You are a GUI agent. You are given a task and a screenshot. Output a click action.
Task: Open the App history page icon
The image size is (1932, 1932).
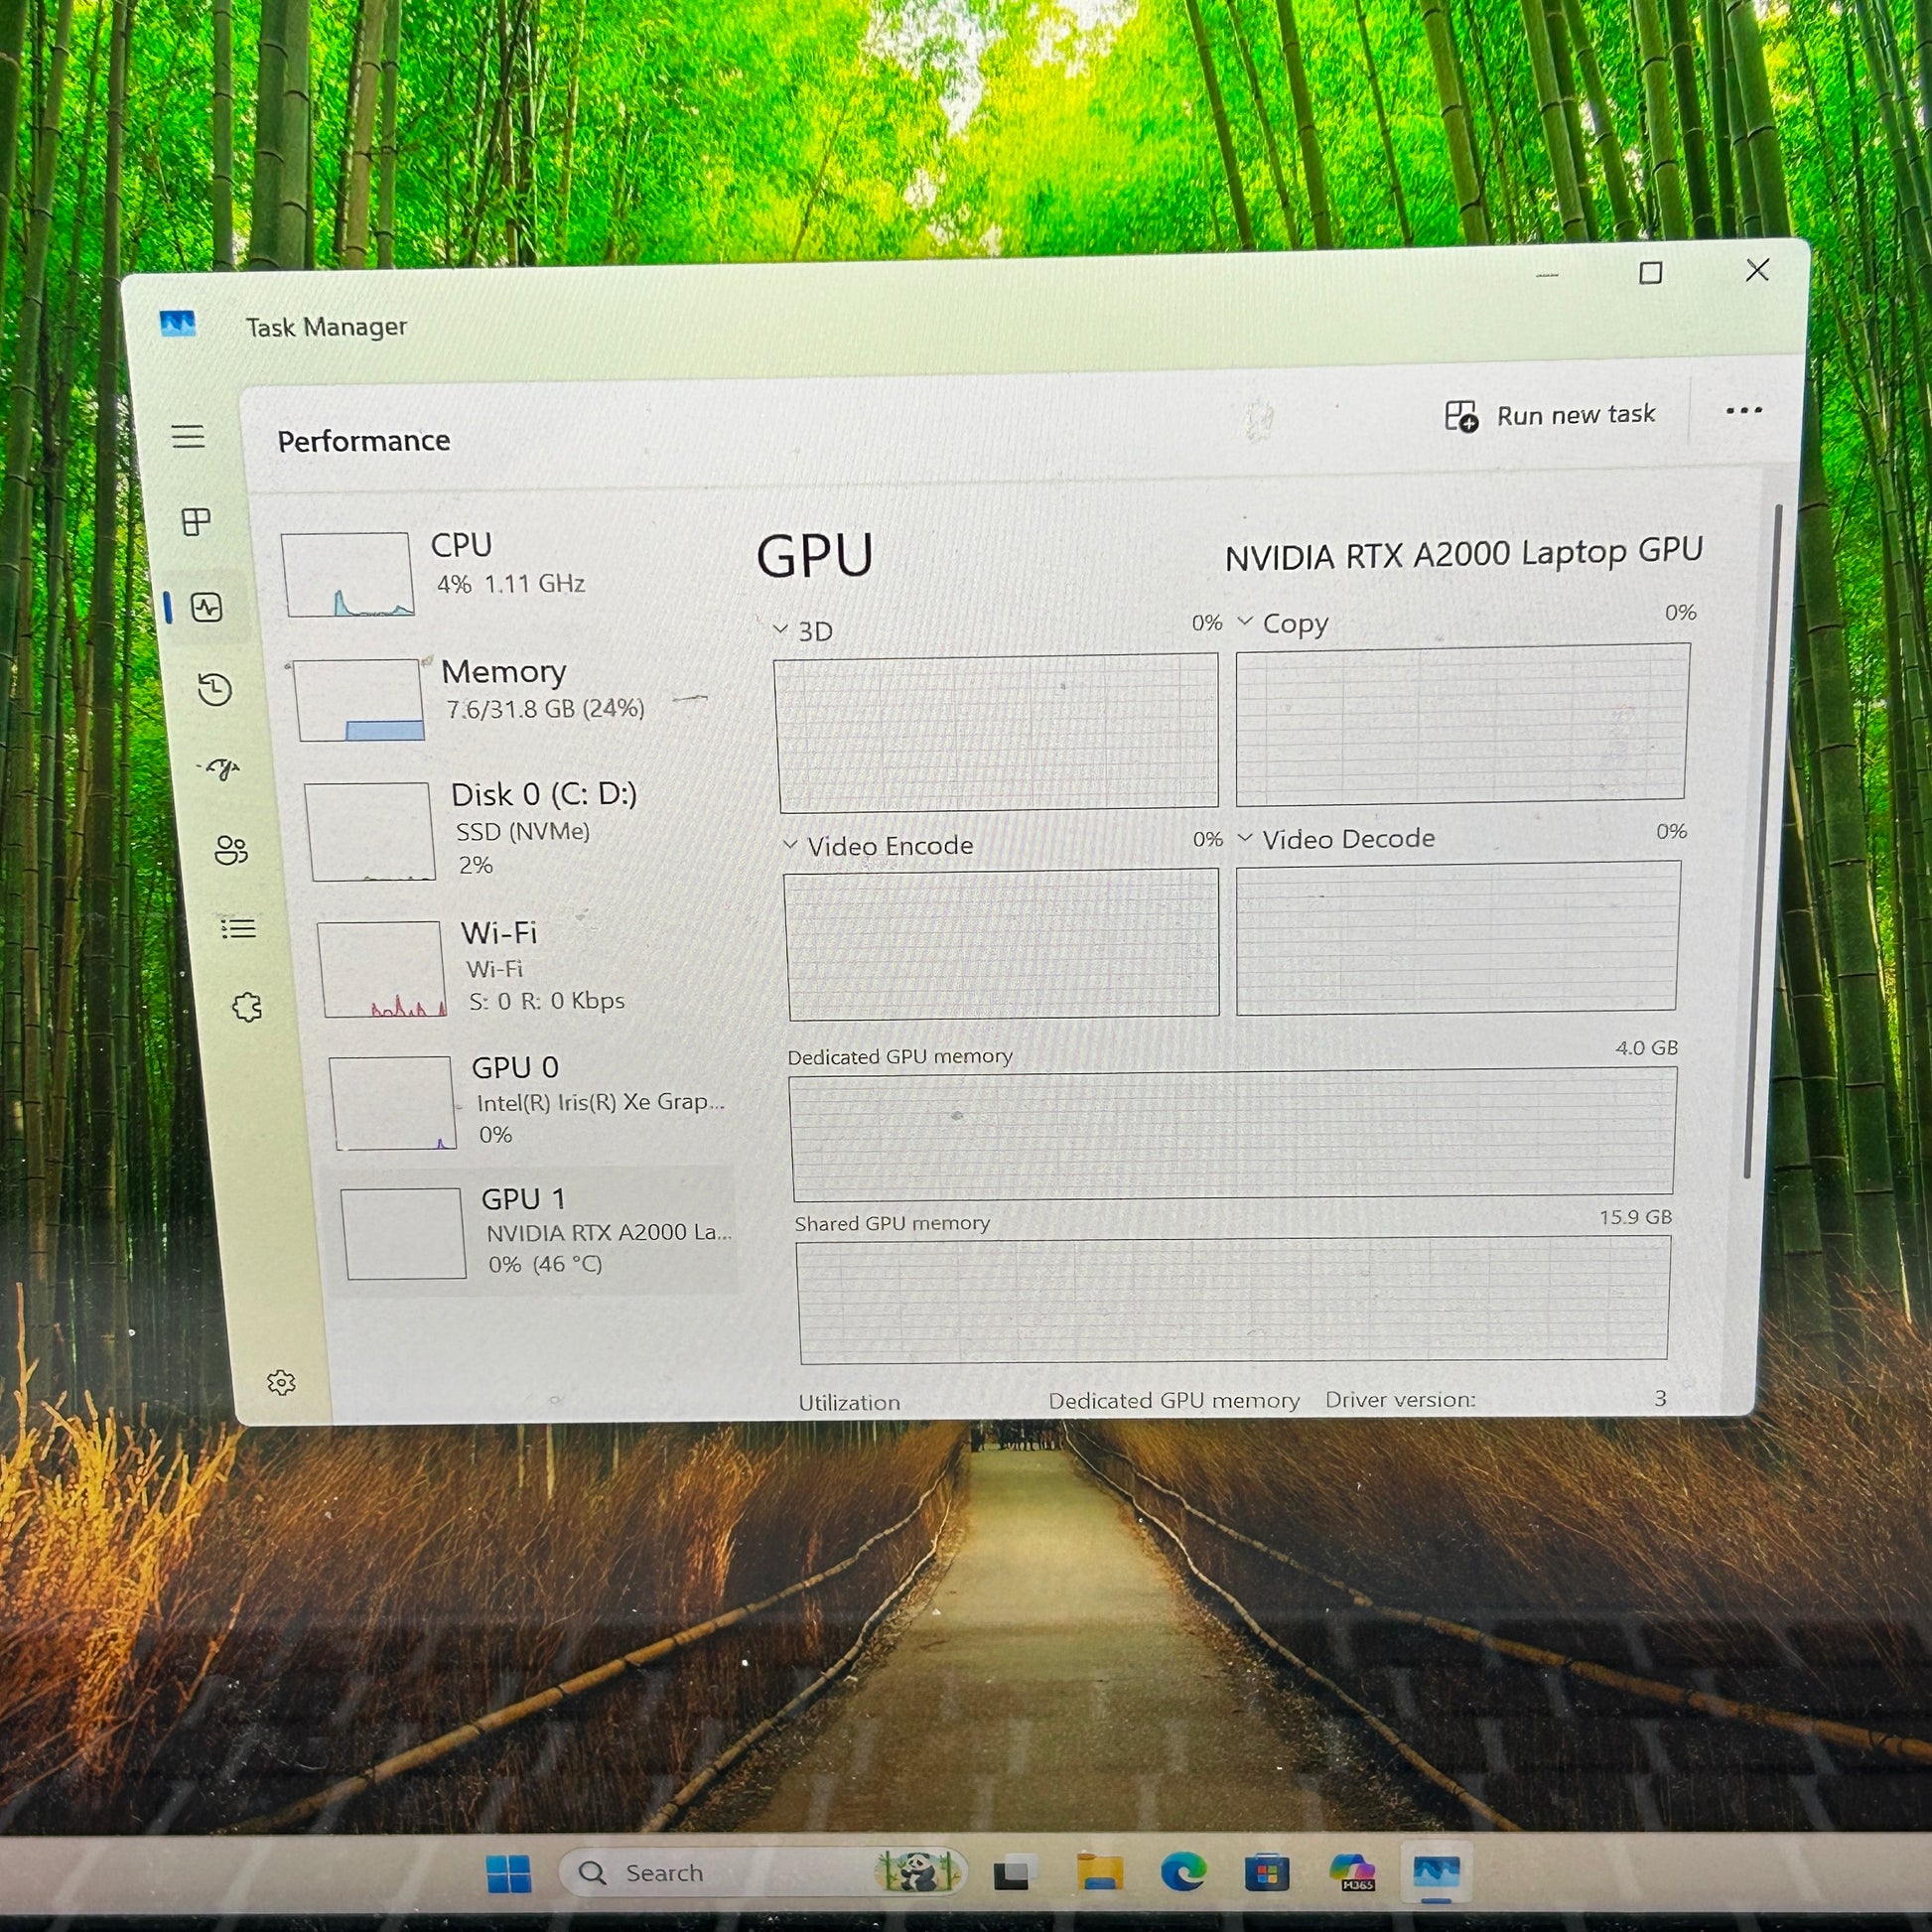click(x=215, y=689)
